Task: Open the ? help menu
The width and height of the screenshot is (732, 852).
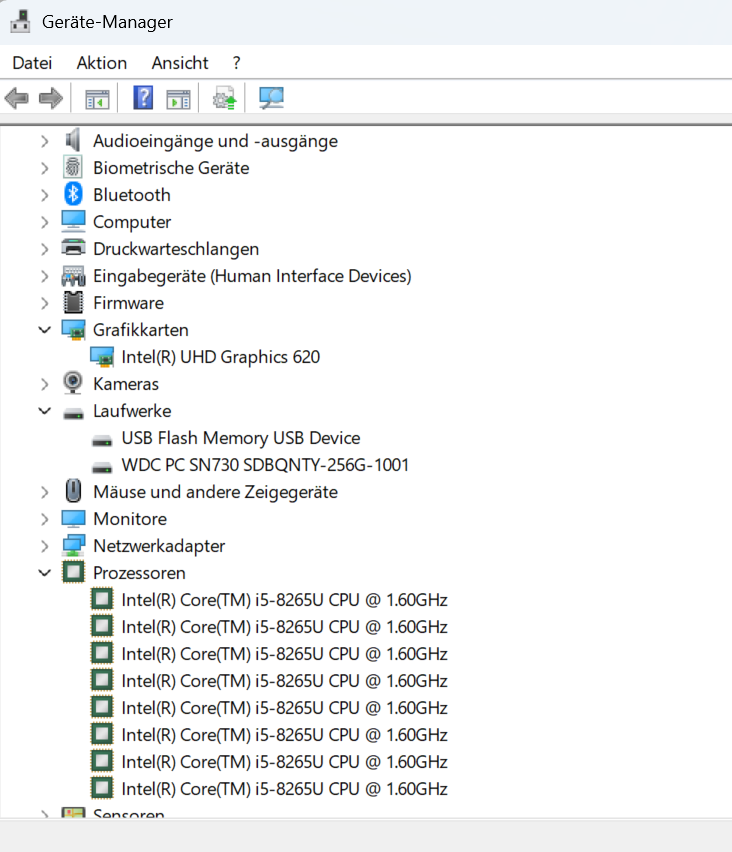Action: point(236,63)
